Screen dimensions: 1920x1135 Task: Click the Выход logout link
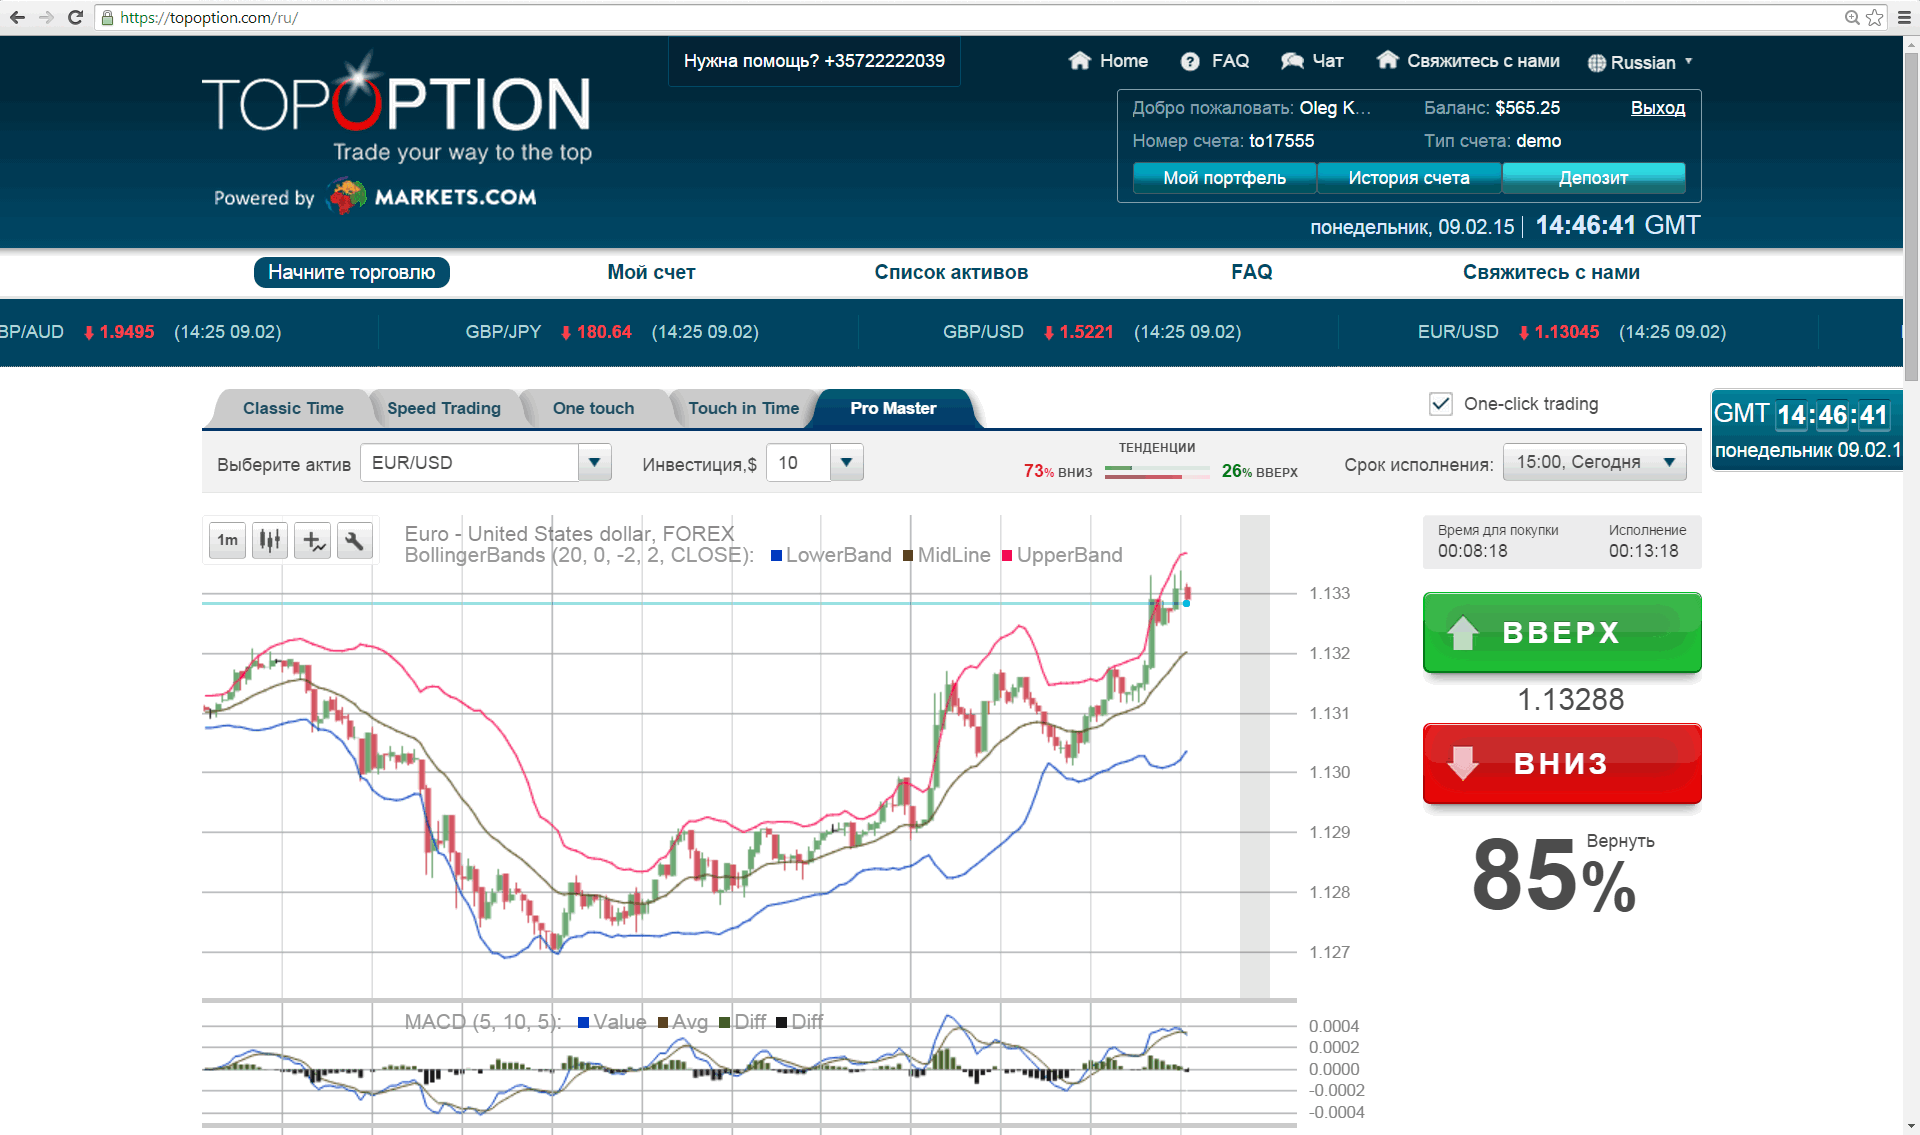(1658, 108)
